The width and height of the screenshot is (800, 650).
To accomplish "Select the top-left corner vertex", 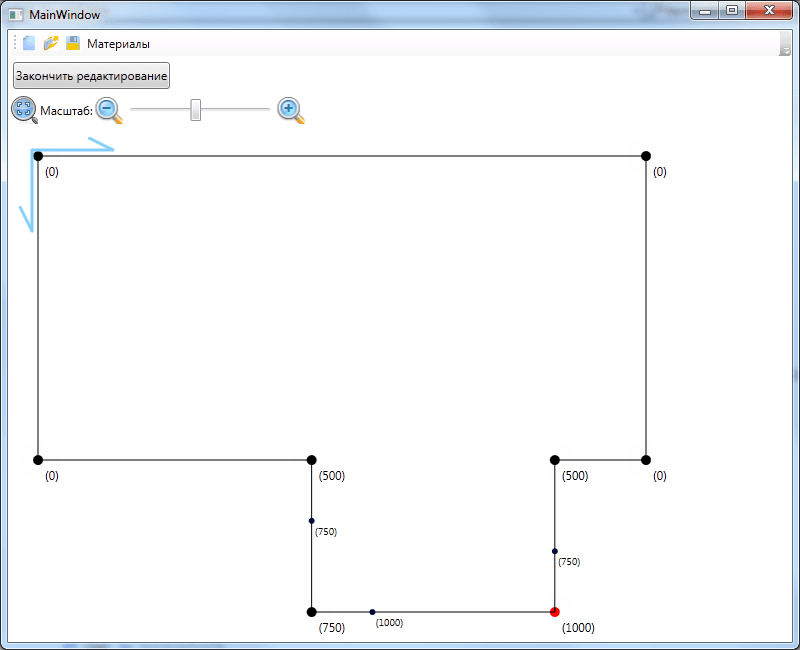I will click(38, 156).
